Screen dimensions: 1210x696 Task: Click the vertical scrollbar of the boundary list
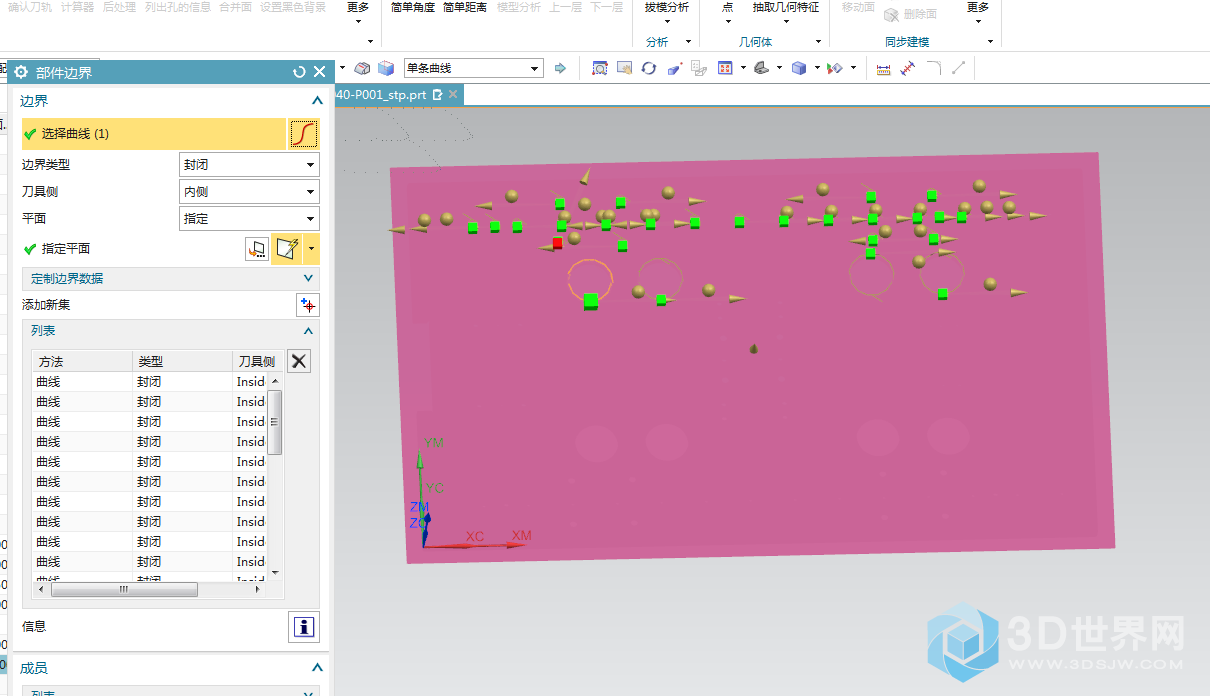point(275,422)
